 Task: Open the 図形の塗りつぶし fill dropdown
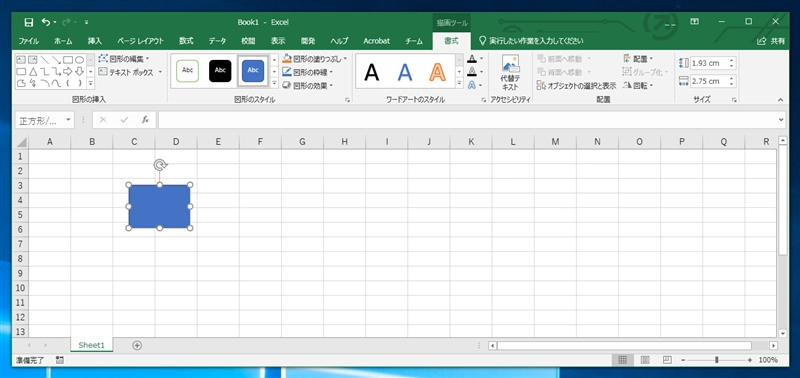click(x=314, y=59)
